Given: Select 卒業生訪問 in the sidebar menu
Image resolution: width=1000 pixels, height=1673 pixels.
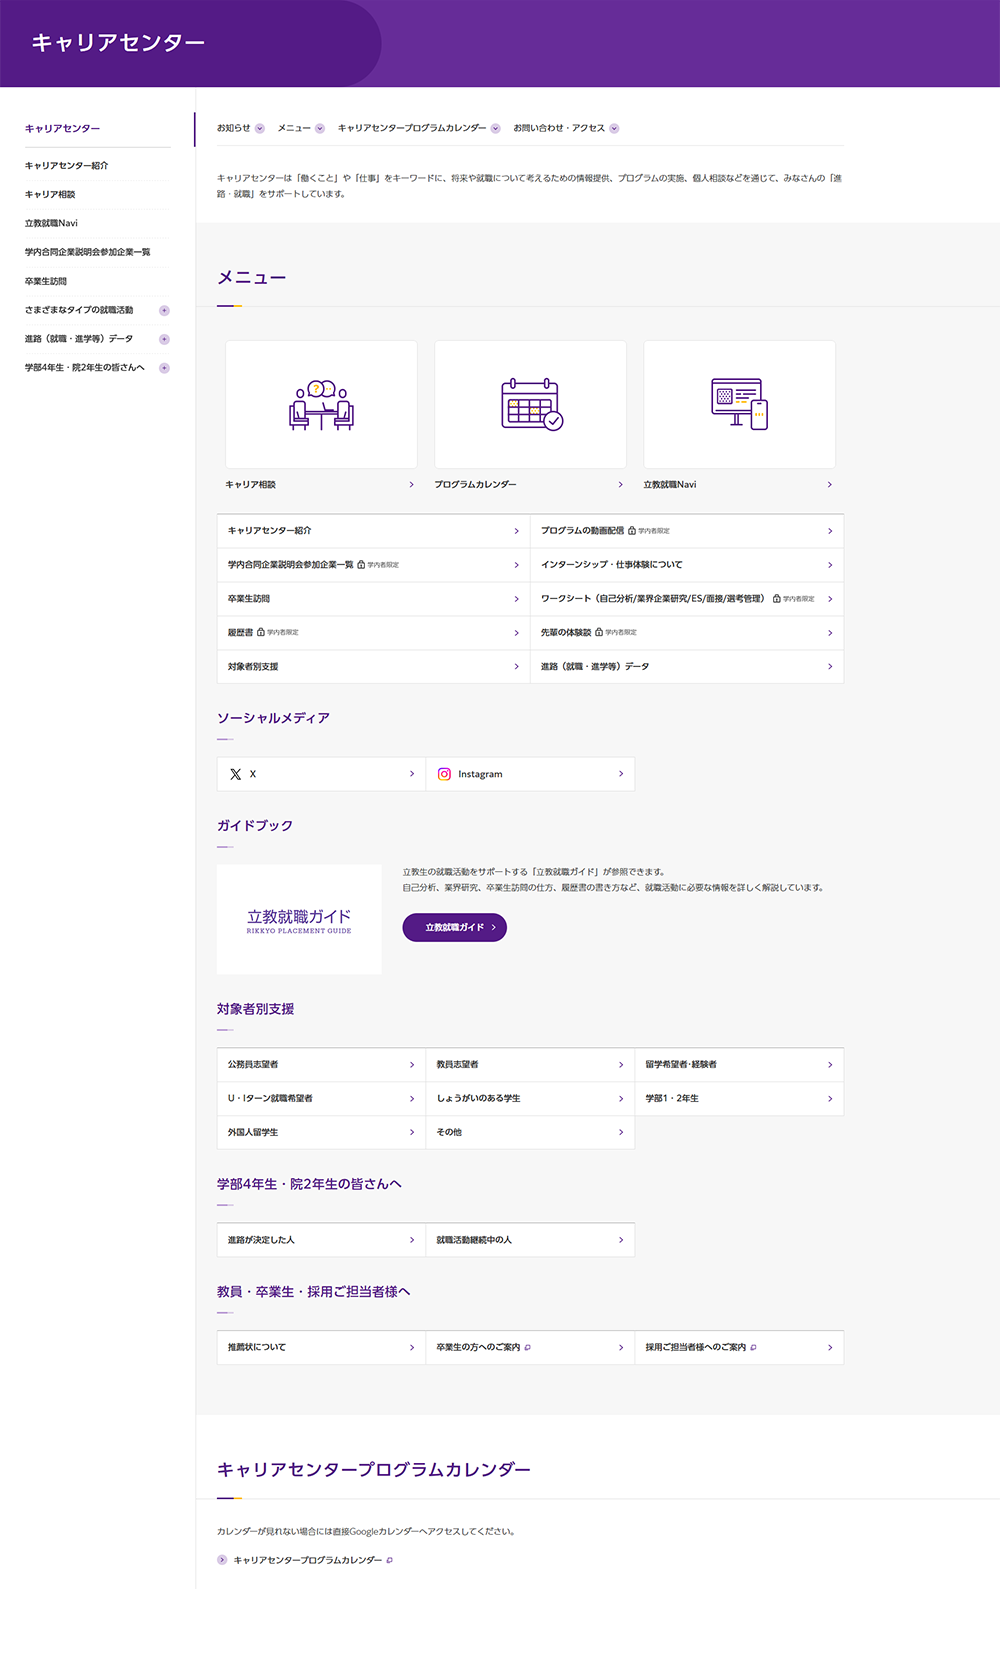Looking at the screenshot, I should 46,281.
